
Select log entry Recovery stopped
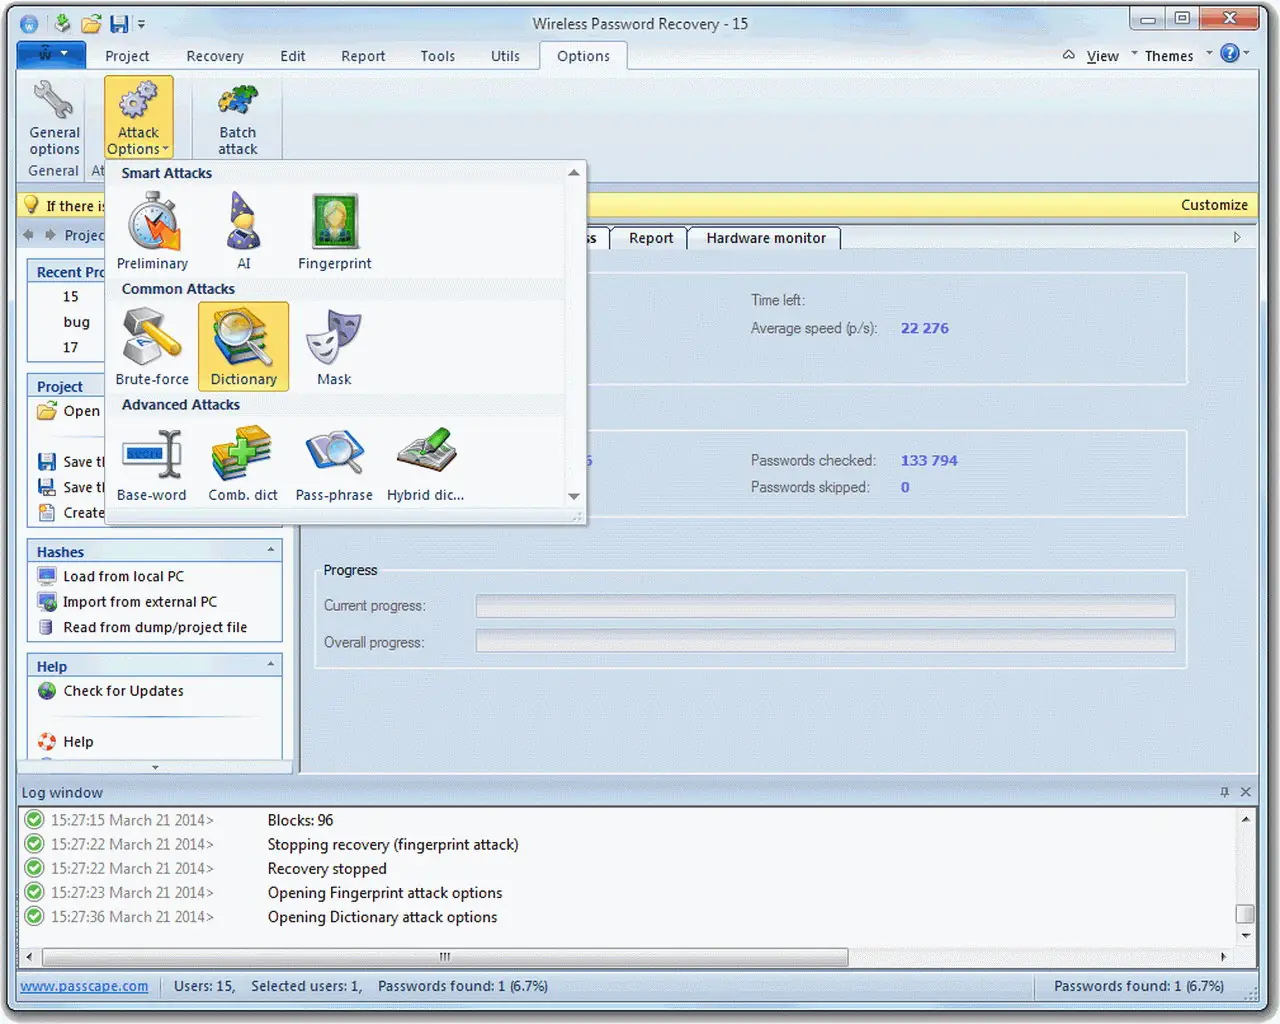point(327,869)
